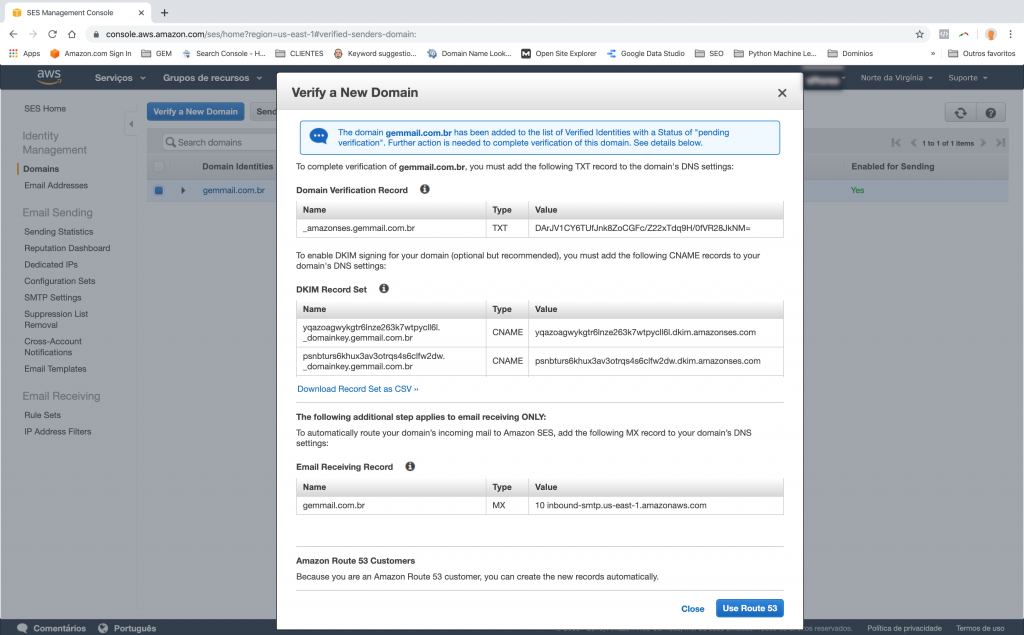The height and width of the screenshot is (635, 1024).
Task: Expand the gemmail.com.br row details triangle
Action: [x=183, y=190]
